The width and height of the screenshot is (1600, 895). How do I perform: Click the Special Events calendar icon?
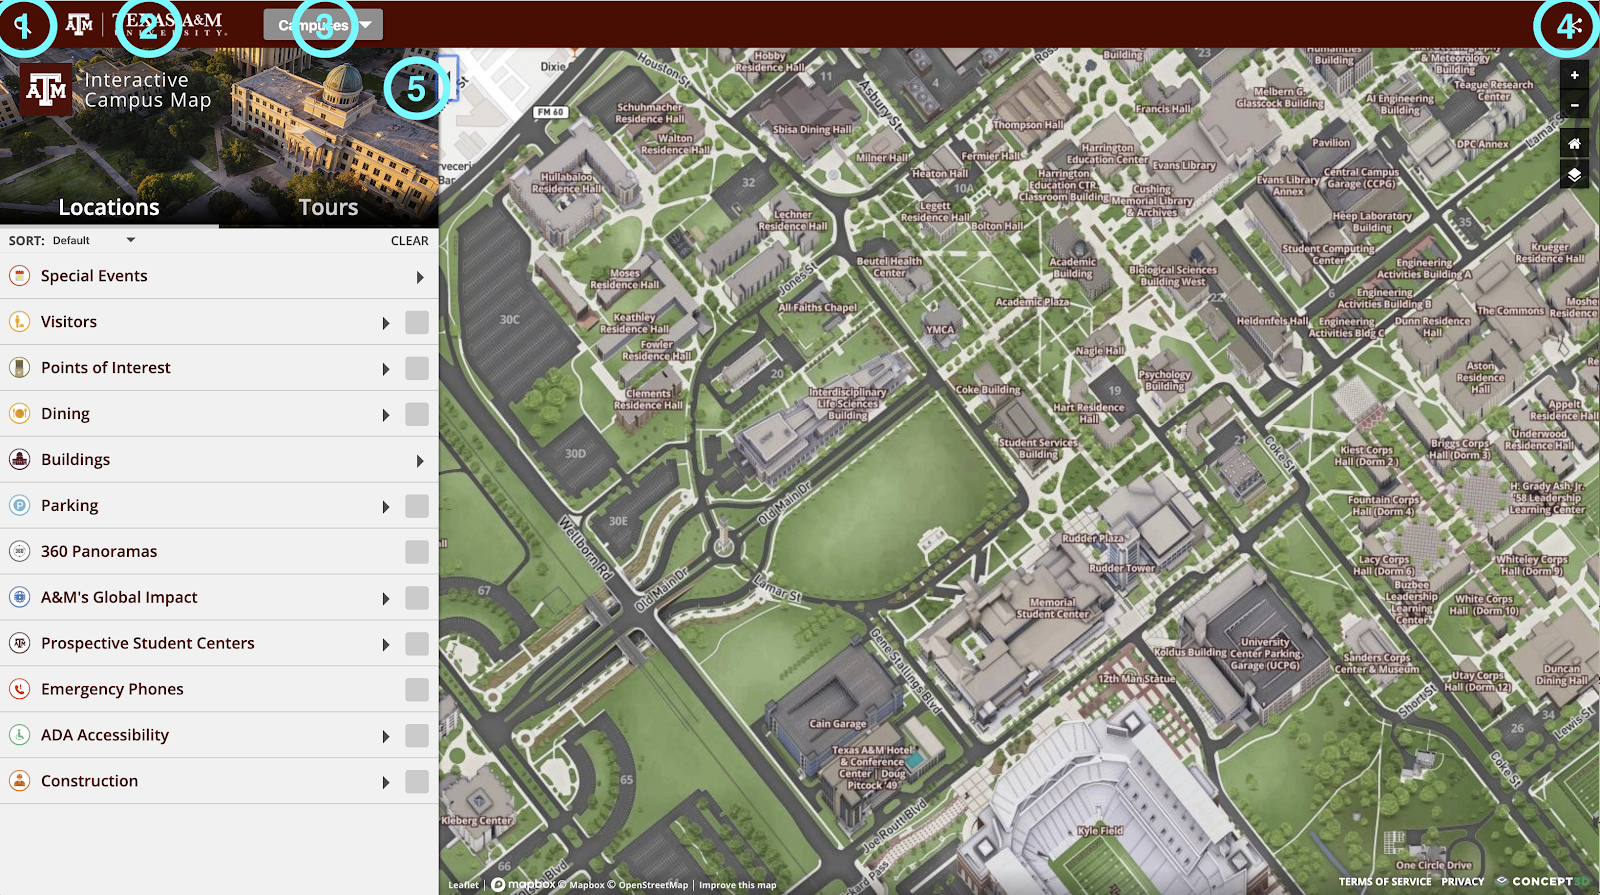19,276
